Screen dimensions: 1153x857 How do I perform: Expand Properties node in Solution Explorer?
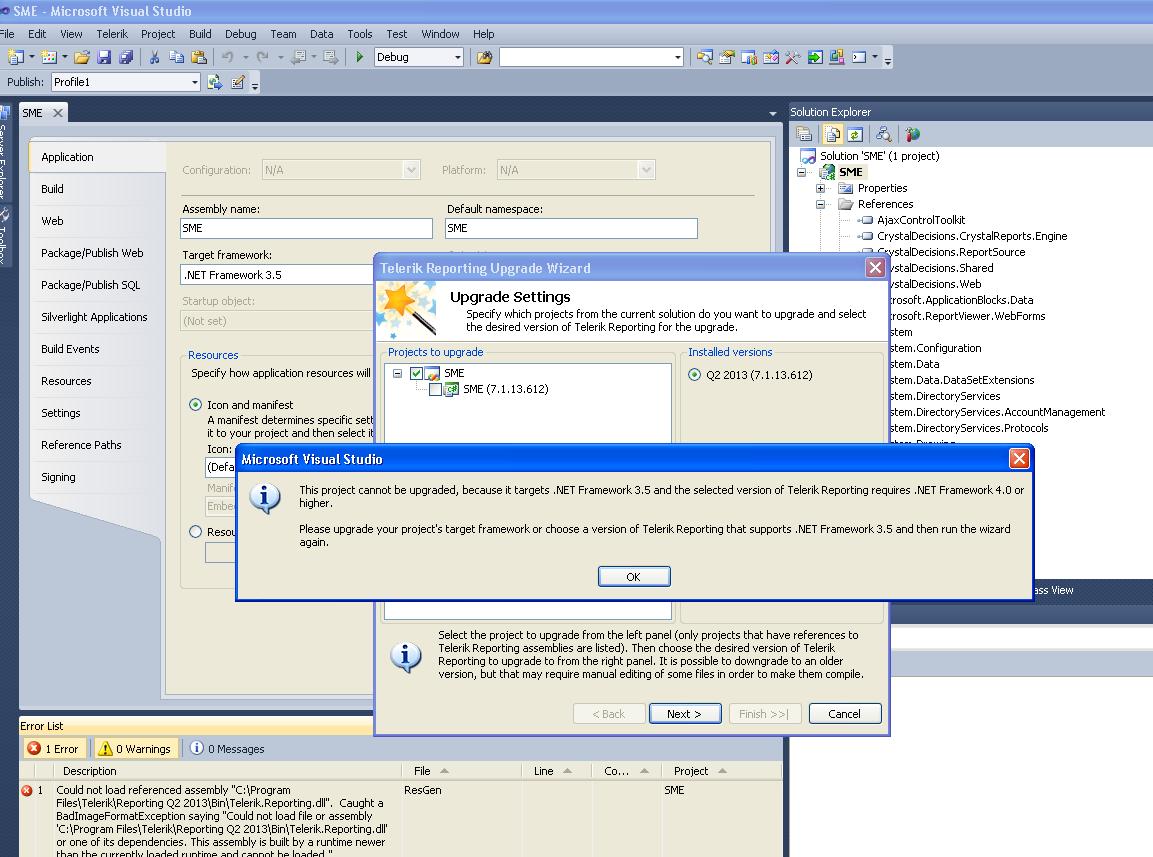tap(820, 188)
